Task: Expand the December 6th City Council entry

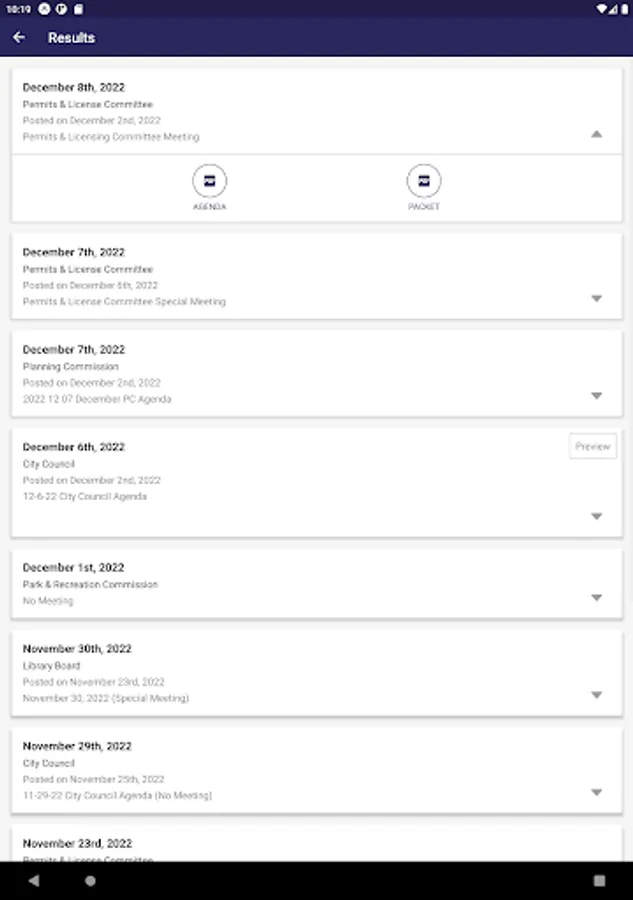Action: [x=596, y=517]
